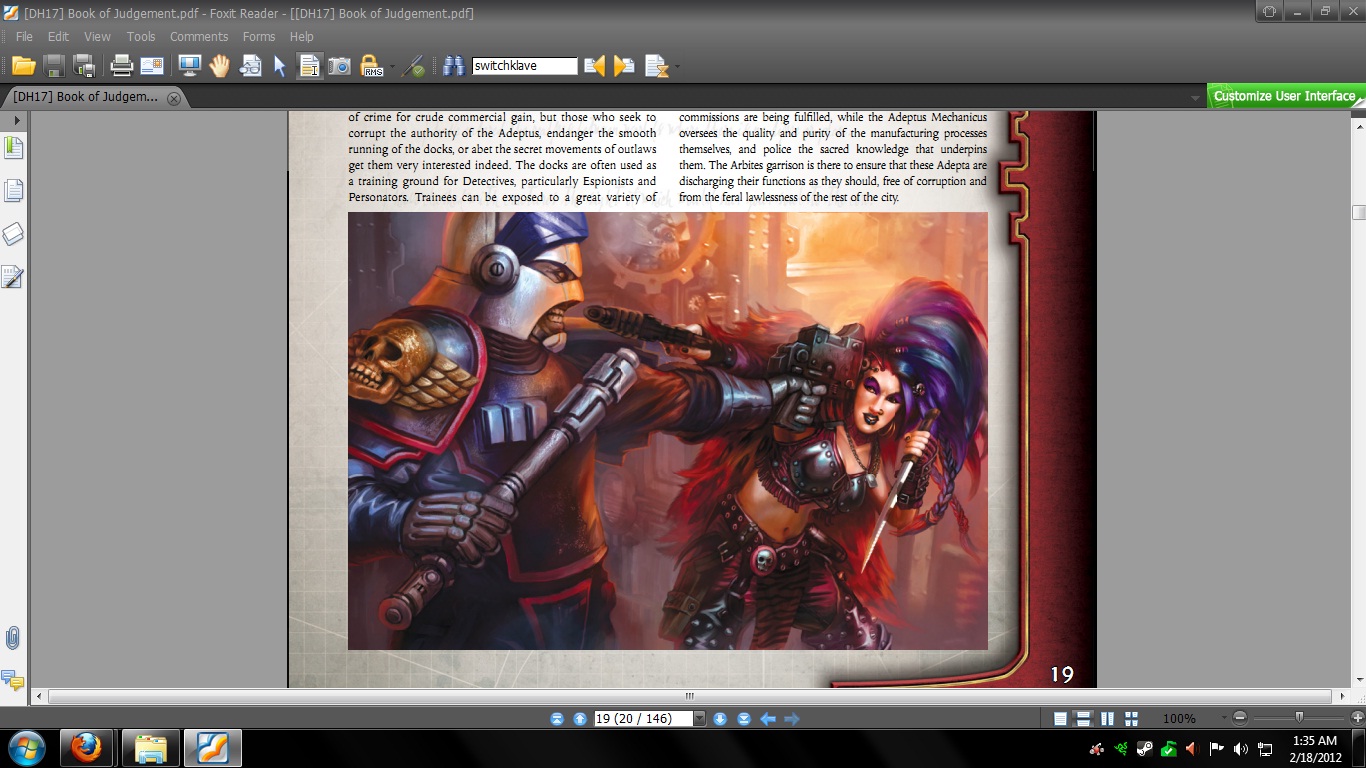Viewport: 1366px width, 768px height.
Task: Zoom in with the plus button
Action: tap(1357, 718)
